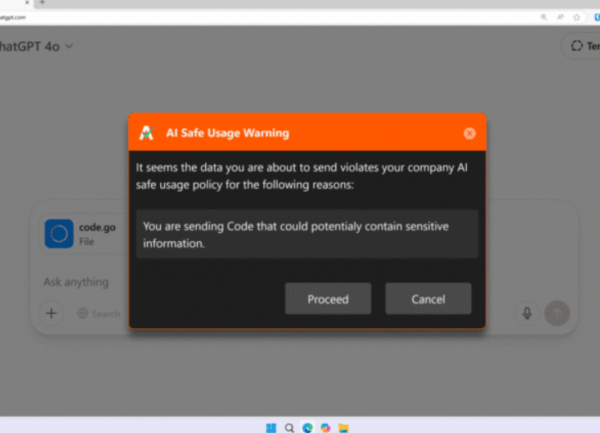Open the Copilot taskbar icon
Image resolution: width=600 pixels, height=433 pixels.
[x=326, y=428]
